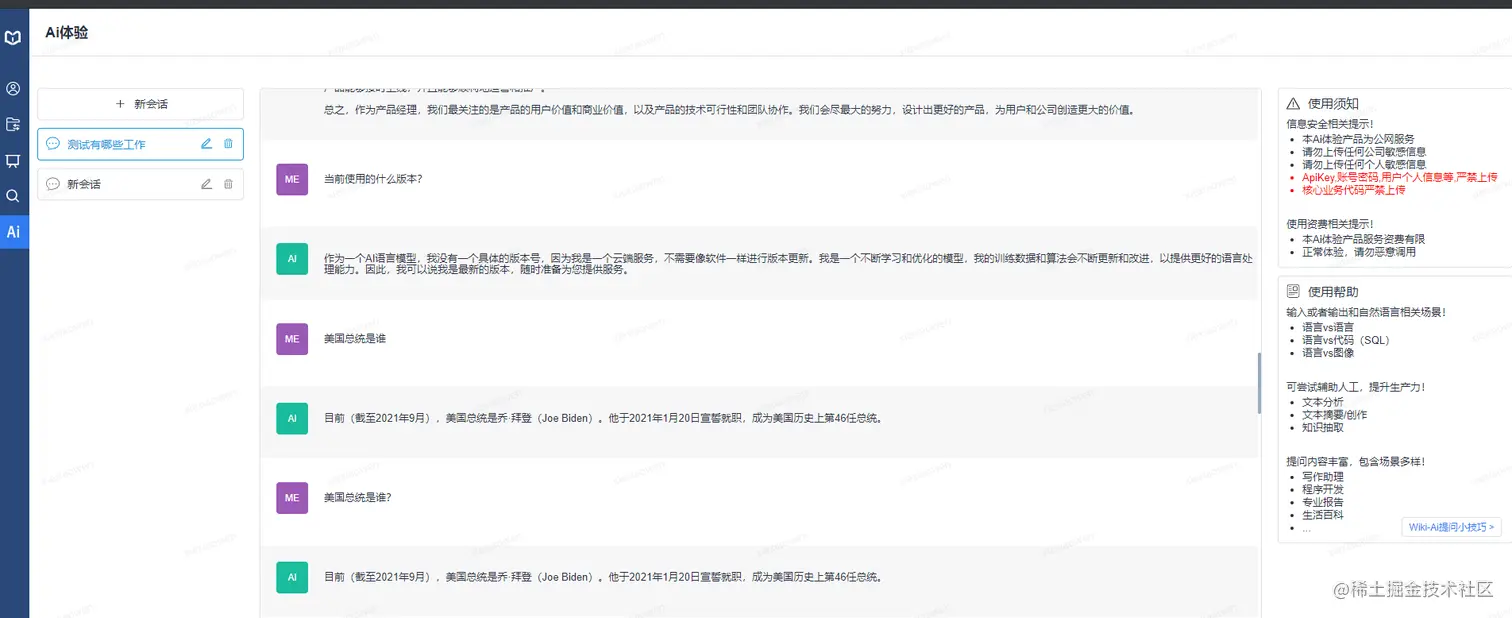
Task: Click the ME avatar beside 美国总统是谁? with question mark
Action: (x=292, y=497)
